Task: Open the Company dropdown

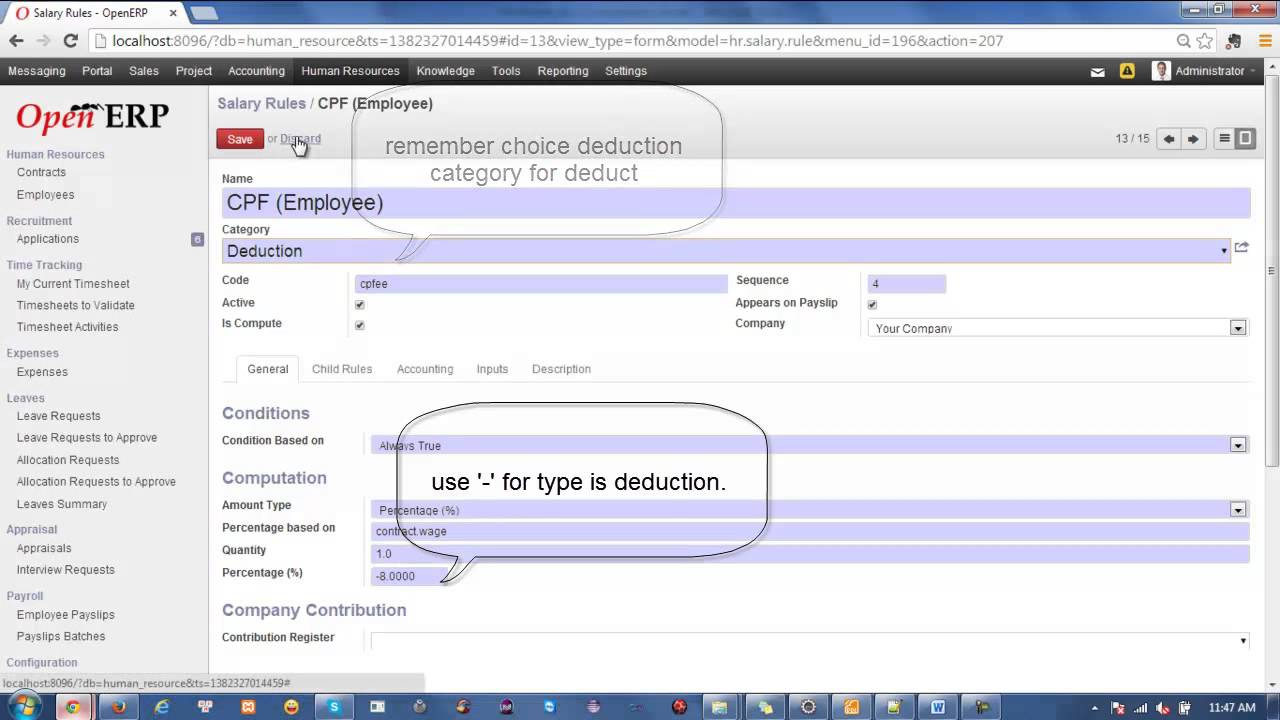Action: 1238,328
